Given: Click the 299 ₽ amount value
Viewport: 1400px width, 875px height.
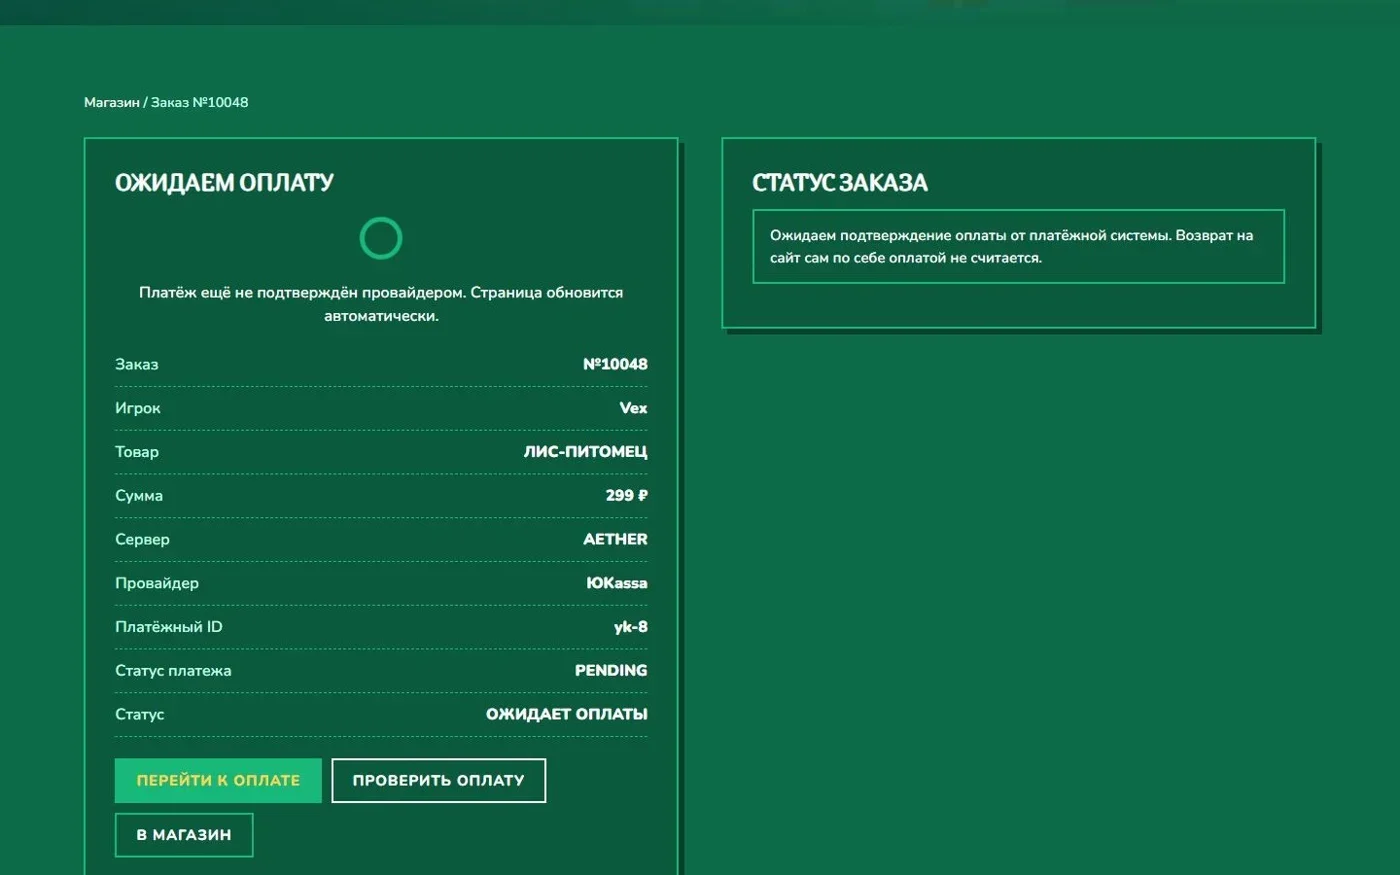Looking at the screenshot, I should (626, 495).
